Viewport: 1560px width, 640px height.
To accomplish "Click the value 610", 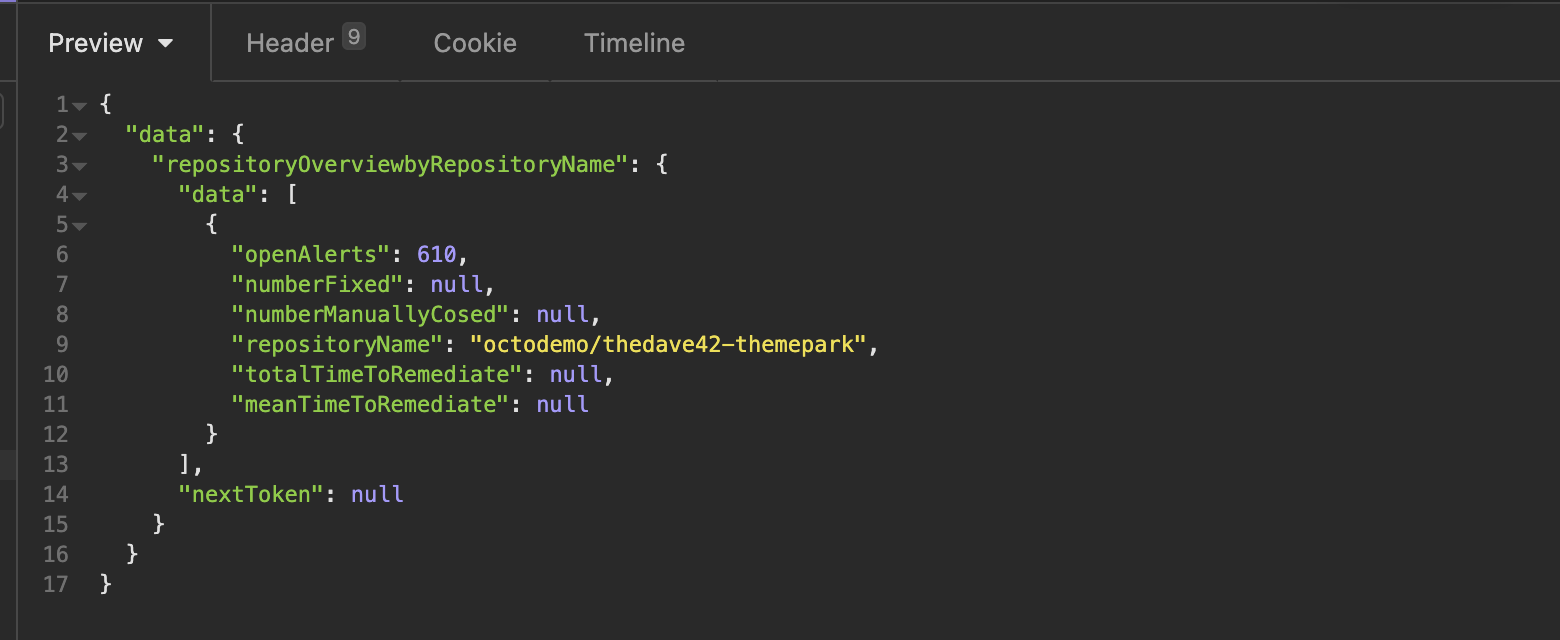I will [436, 254].
